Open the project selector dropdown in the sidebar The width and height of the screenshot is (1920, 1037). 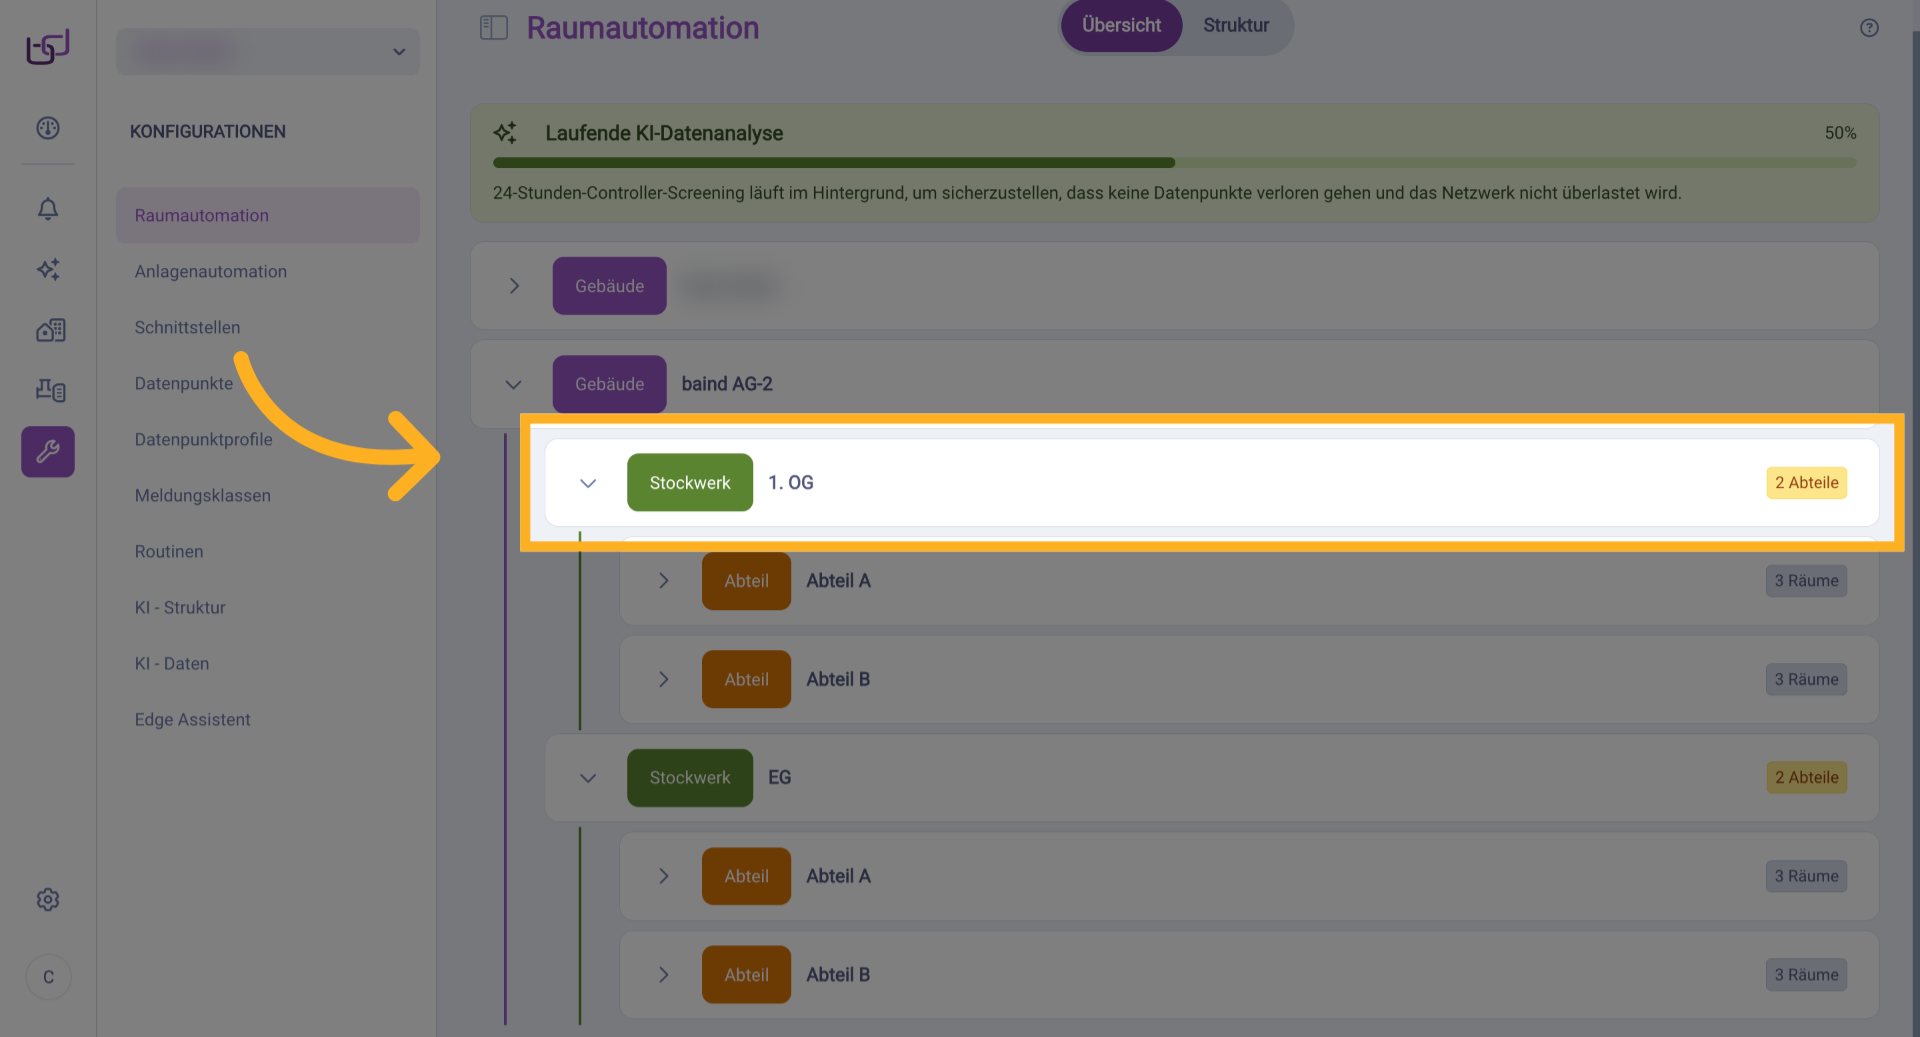268,52
